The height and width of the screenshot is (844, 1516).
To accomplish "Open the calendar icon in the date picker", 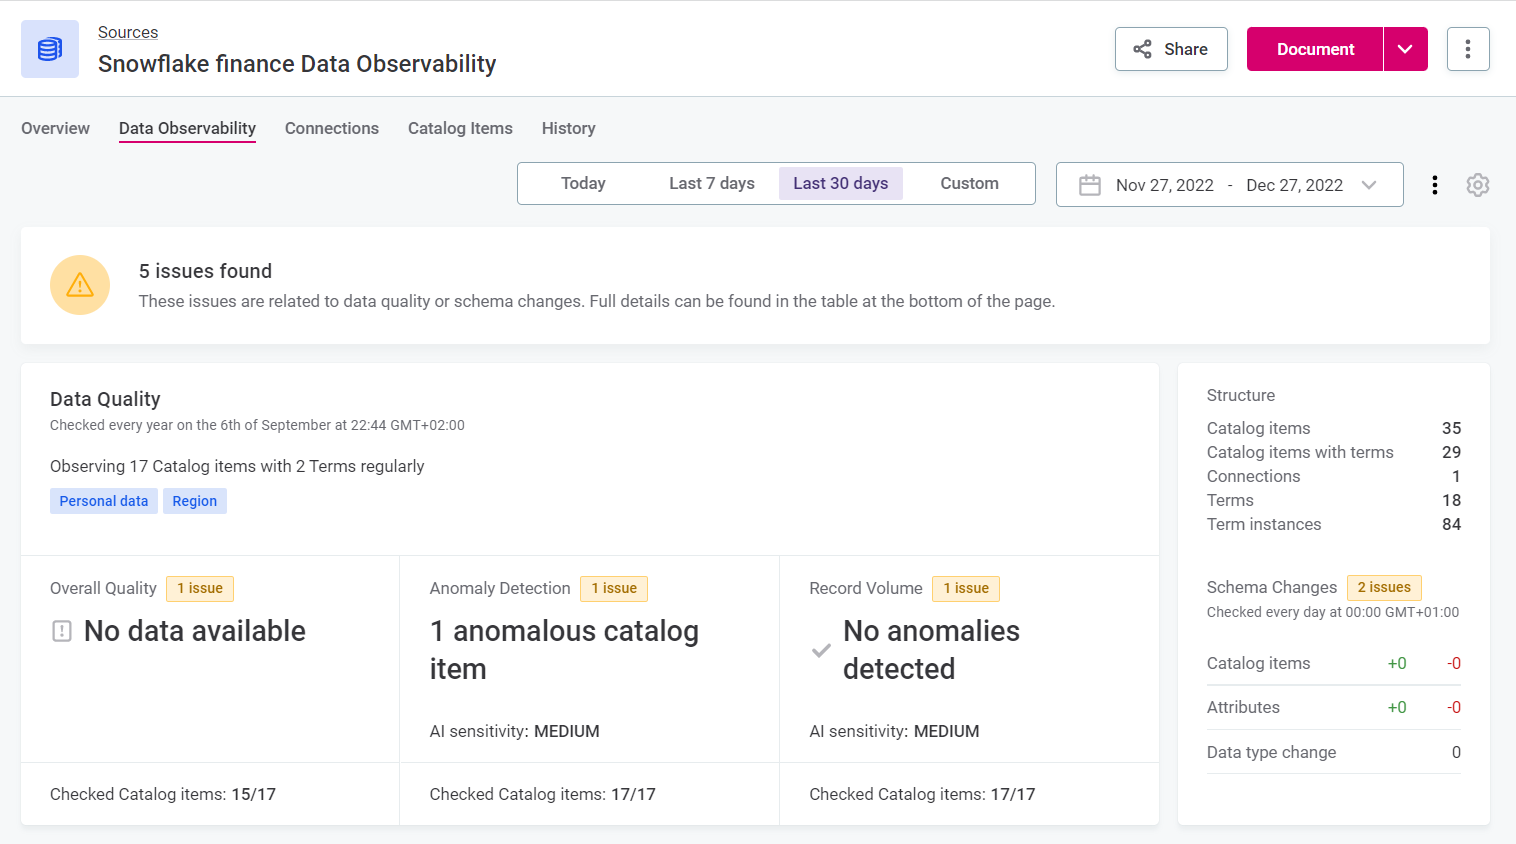I will [x=1089, y=184].
